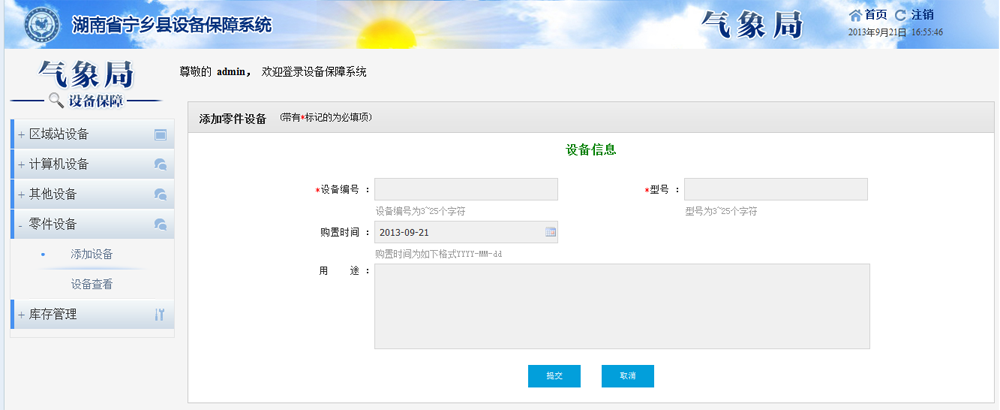This screenshot has width=1000, height=410.
Task: Open 设备查看 in the sidebar submenu
Action: (x=92, y=285)
